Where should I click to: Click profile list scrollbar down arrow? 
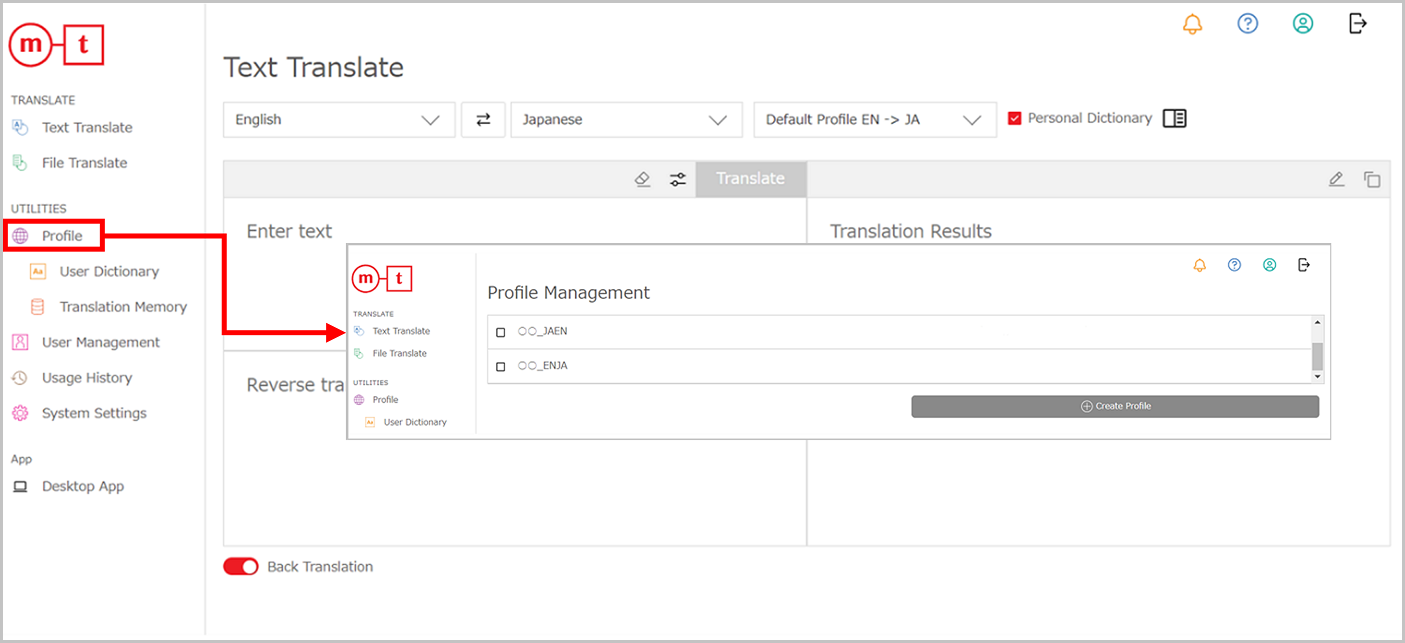pyautogui.click(x=1317, y=376)
